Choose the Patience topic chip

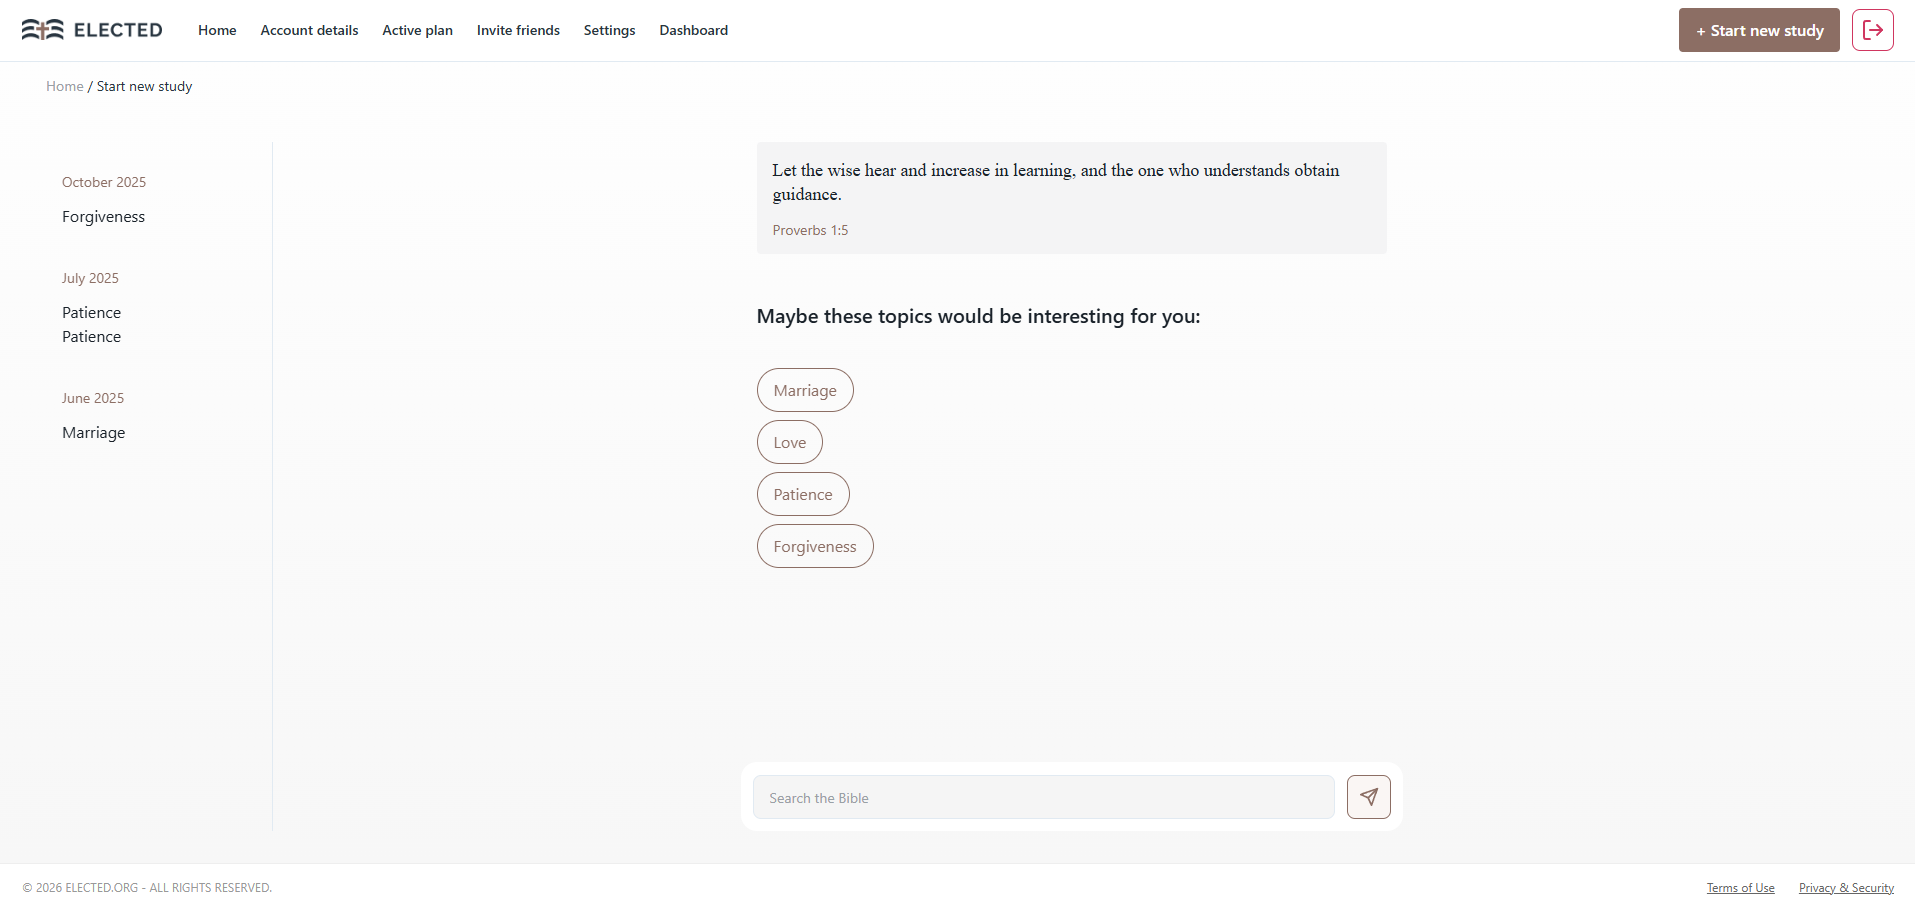coord(803,494)
